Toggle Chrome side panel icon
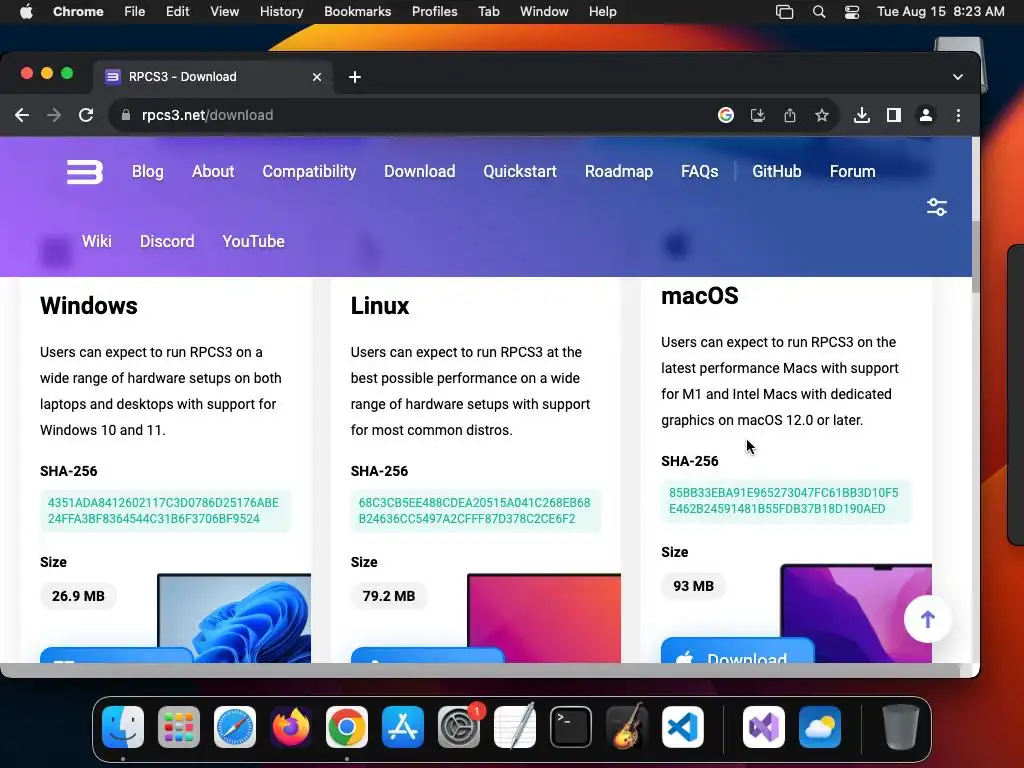The image size is (1024, 768). pos(893,116)
